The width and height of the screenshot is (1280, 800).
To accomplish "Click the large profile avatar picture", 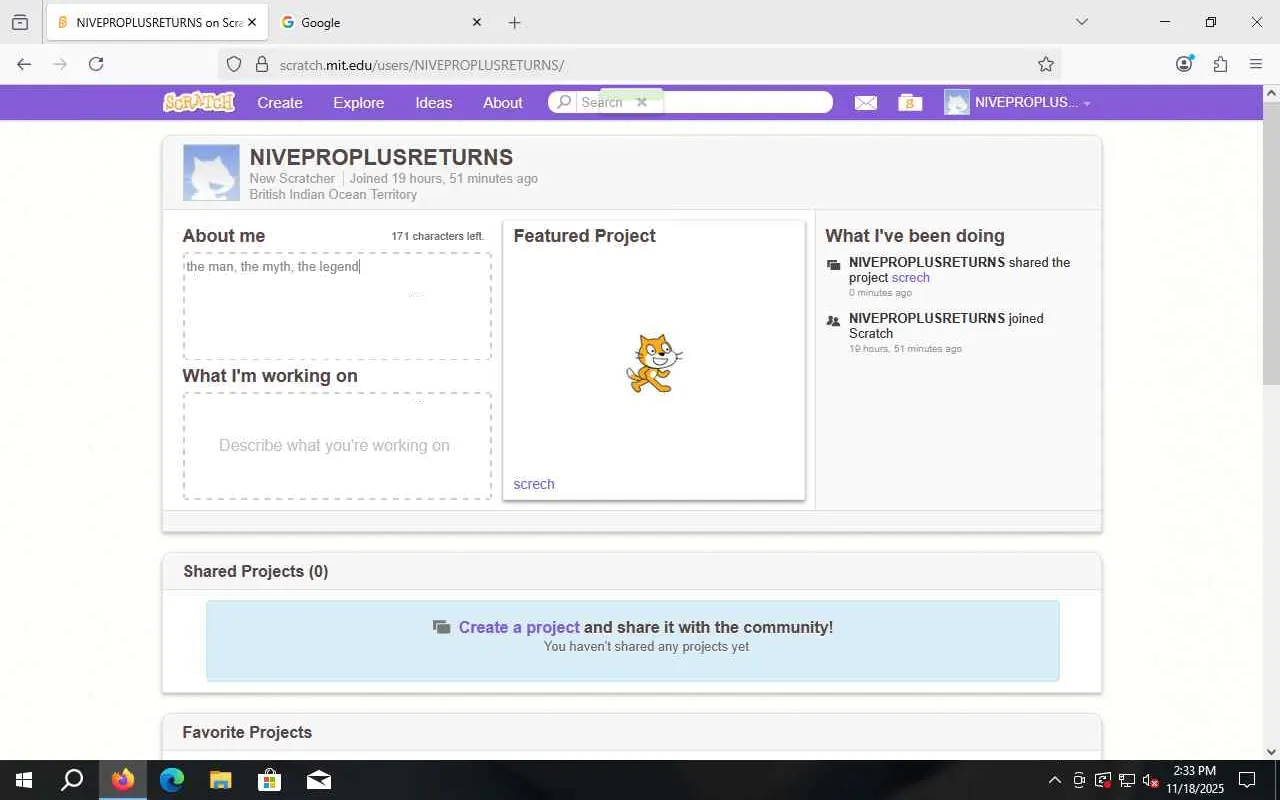I will (211, 173).
